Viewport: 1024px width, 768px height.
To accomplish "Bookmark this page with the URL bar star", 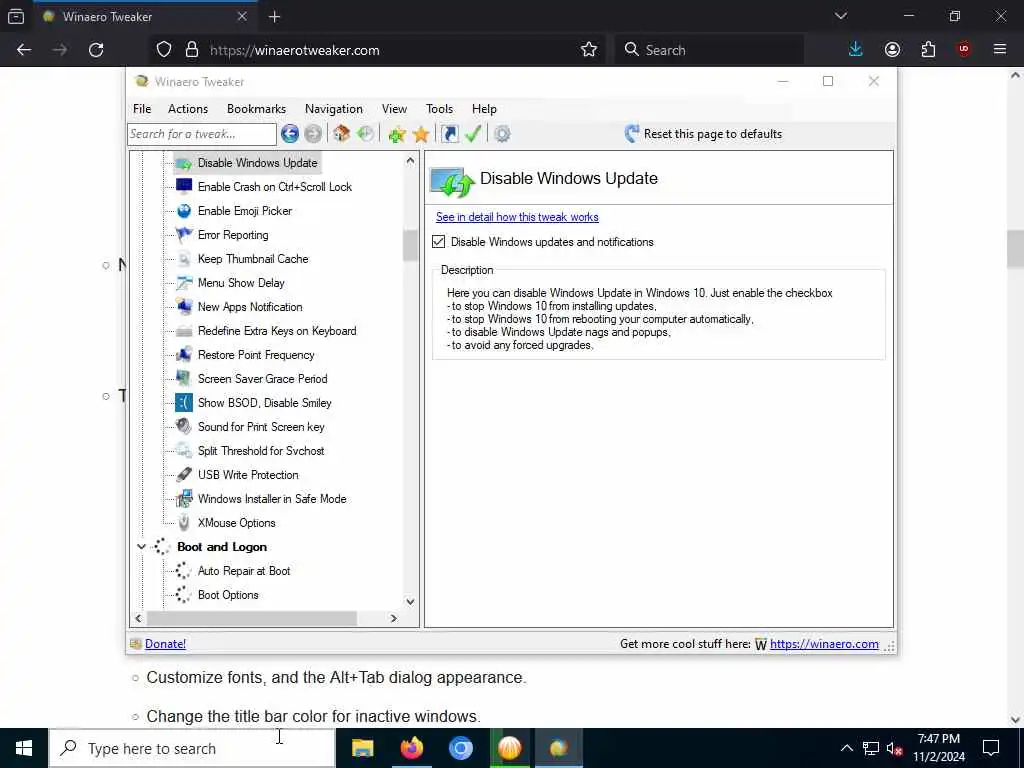I will coord(589,50).
